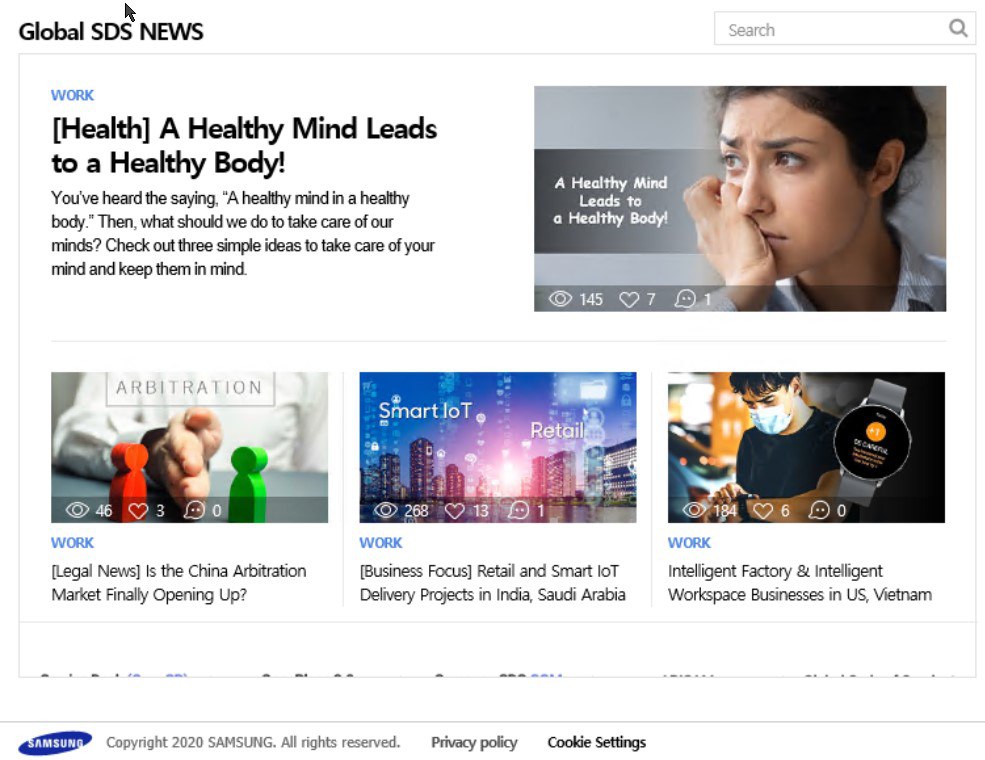The image size is (985, 760).
Task: Click the heart icon on Healthy Mind image
Action: pyautogui.click(x=629, y=300)
